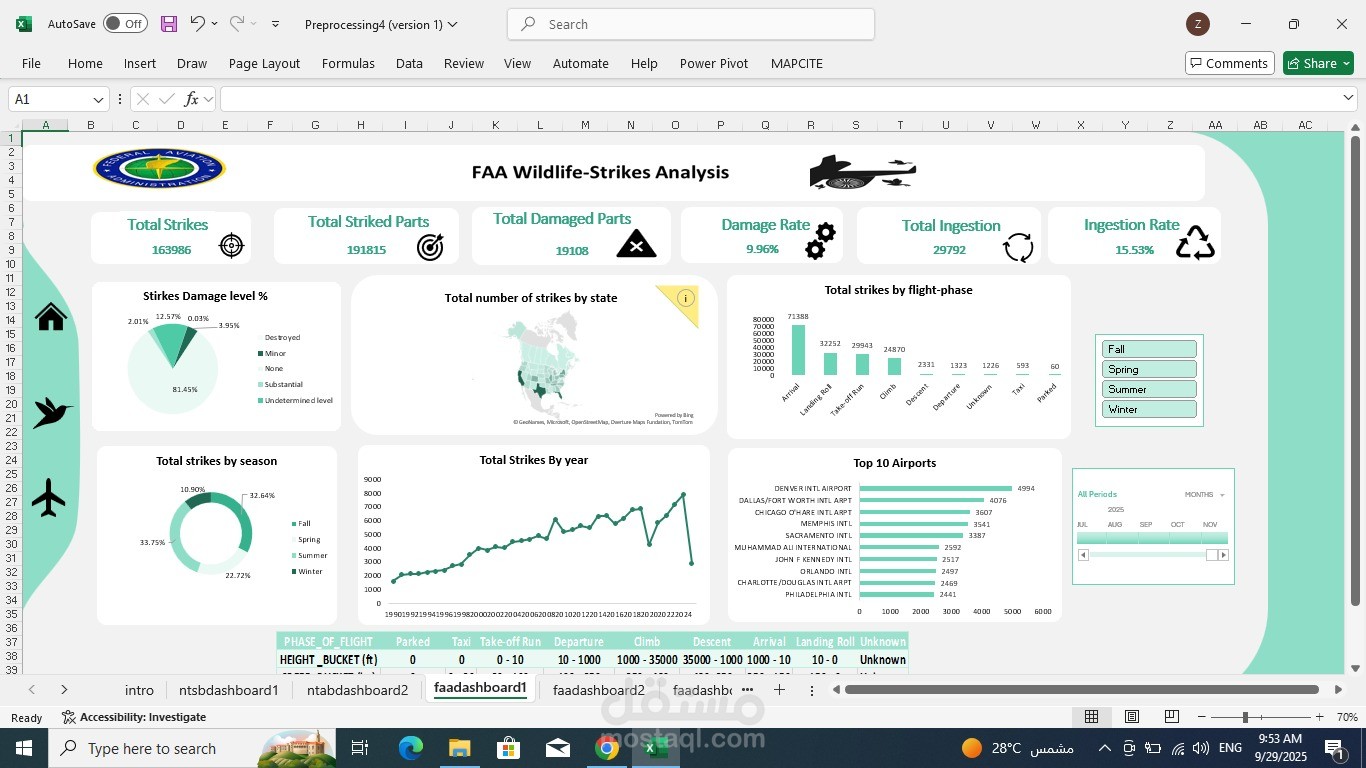Image resolution: width=1366 pixels, height=768 pixels.
Task: Click the info icon on map chart
Action: [x=685, y=298]
